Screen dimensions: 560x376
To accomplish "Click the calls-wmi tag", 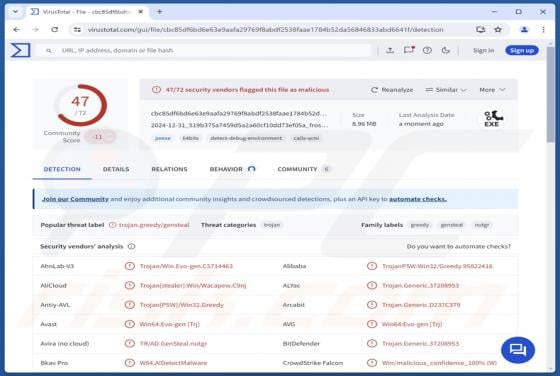I will [x=306, y=138].
